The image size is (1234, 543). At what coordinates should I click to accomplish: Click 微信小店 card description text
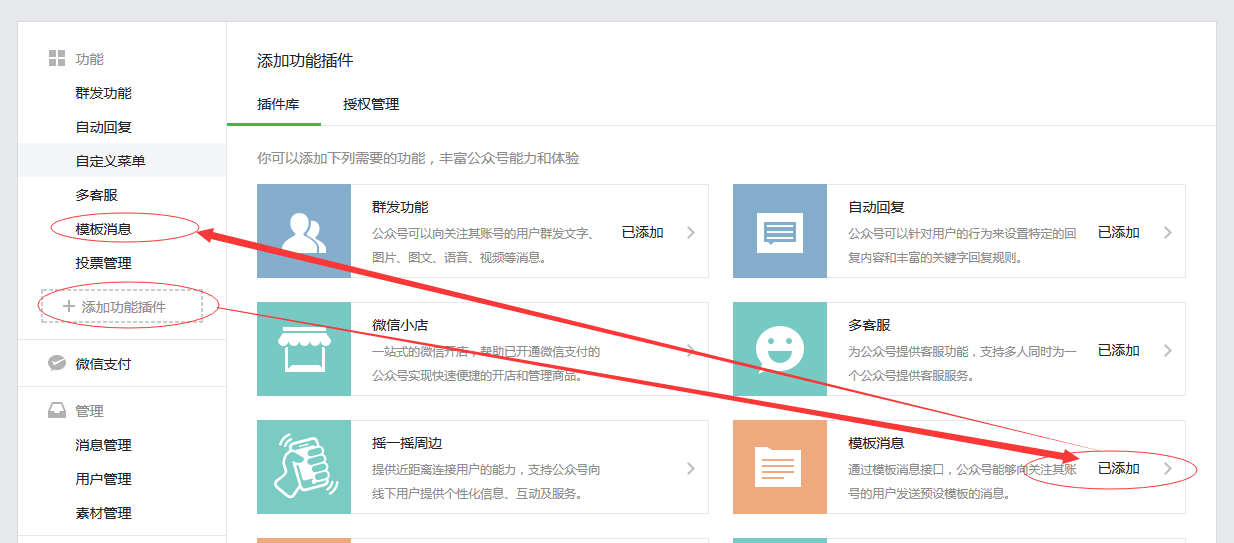pyautogui.click(x=486, y=364)
